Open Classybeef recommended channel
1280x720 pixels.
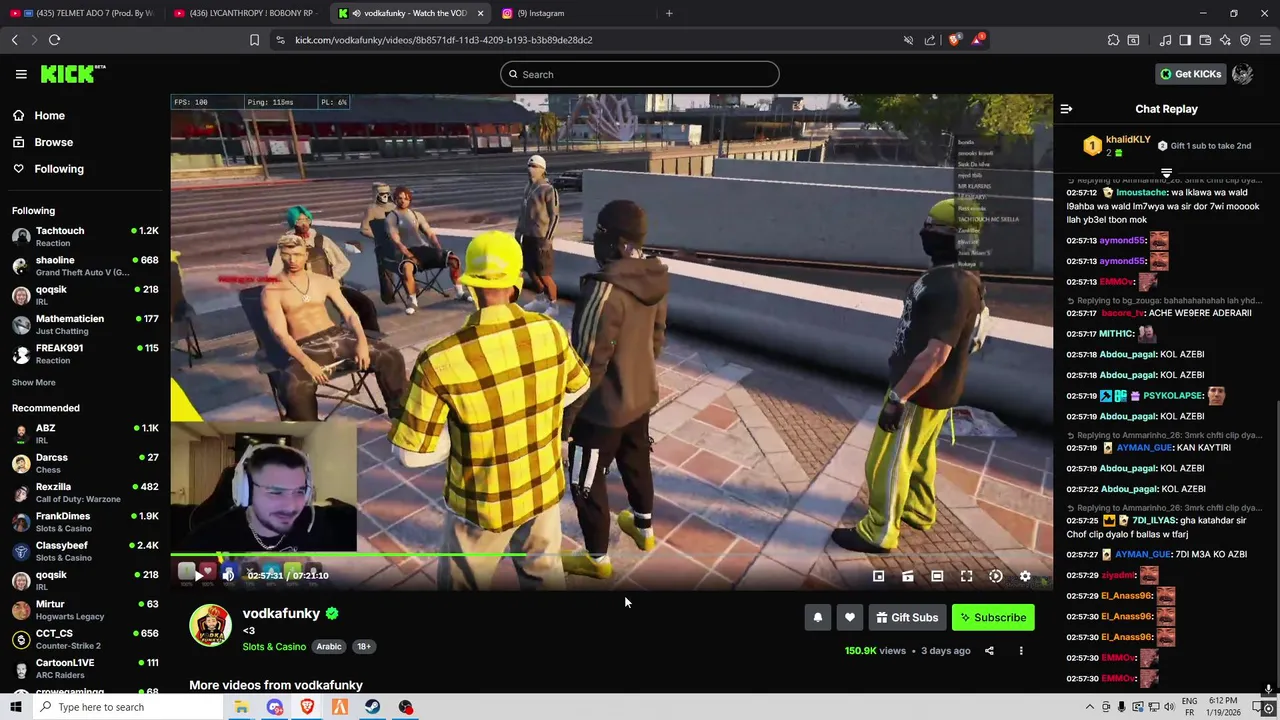(85, 551)
